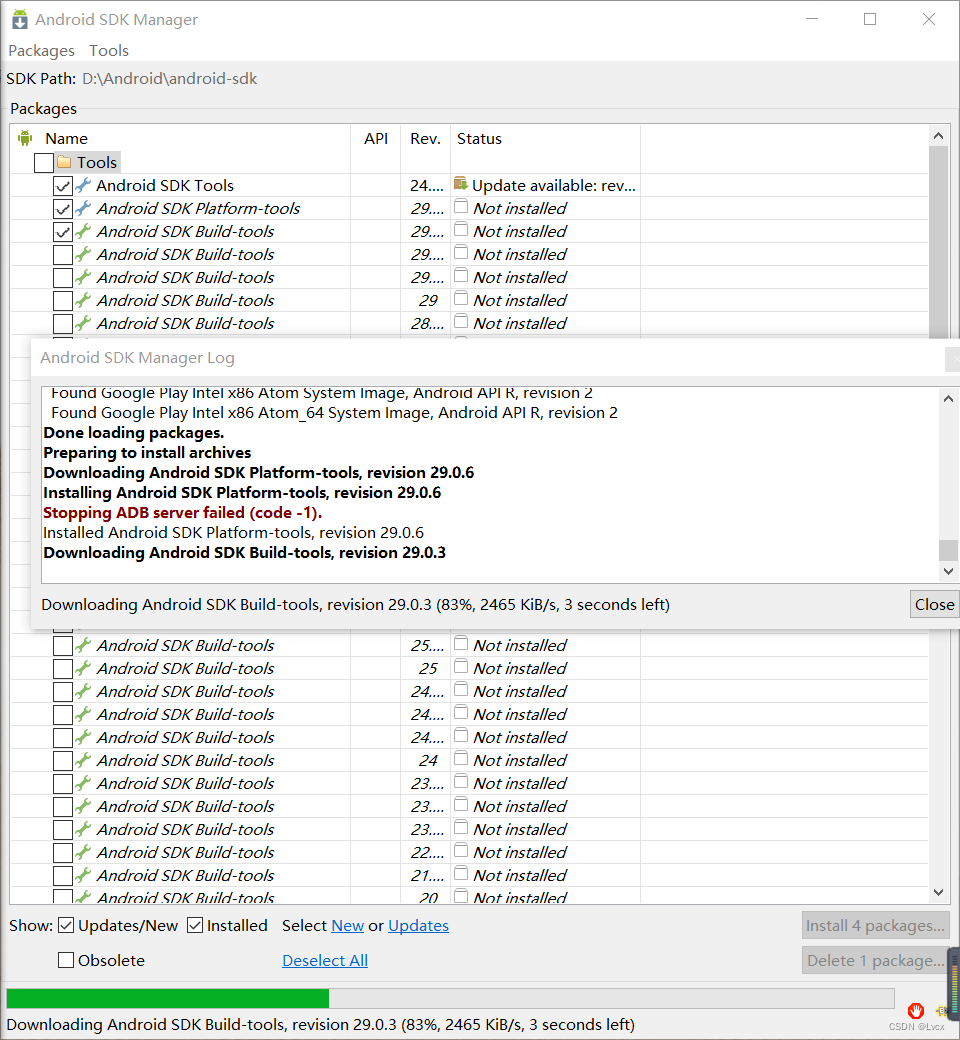Click the Android SDK Manager title bar icon
Screen dimensions: 960x1040
tap(20, 19)
